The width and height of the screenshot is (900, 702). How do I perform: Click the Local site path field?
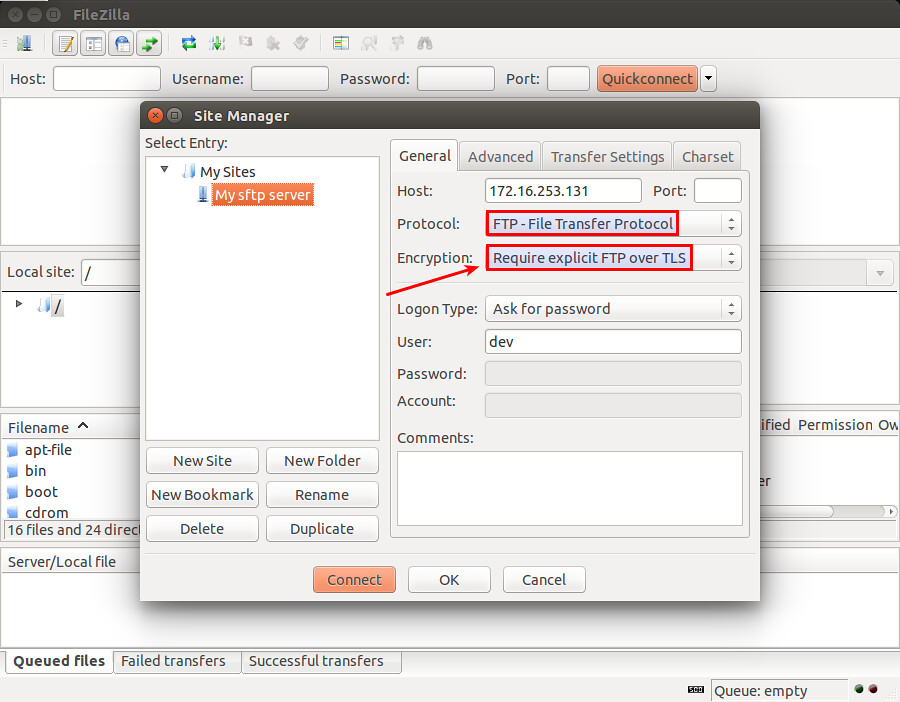click(x=111, y=273)
